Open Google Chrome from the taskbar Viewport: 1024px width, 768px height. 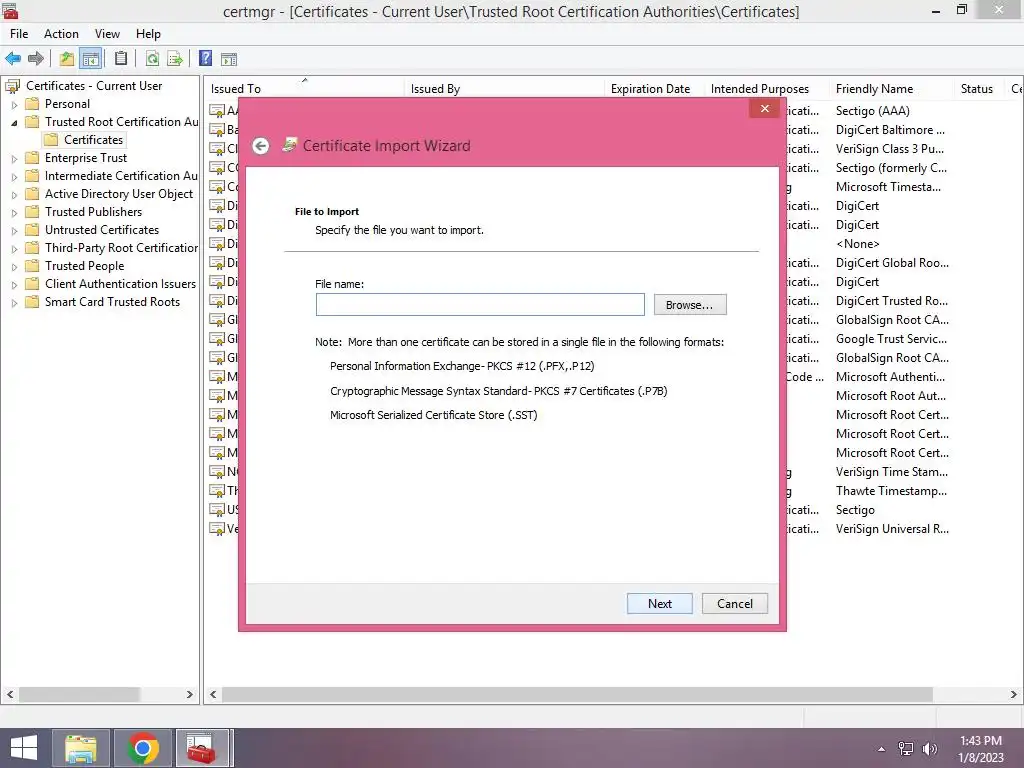143,748
